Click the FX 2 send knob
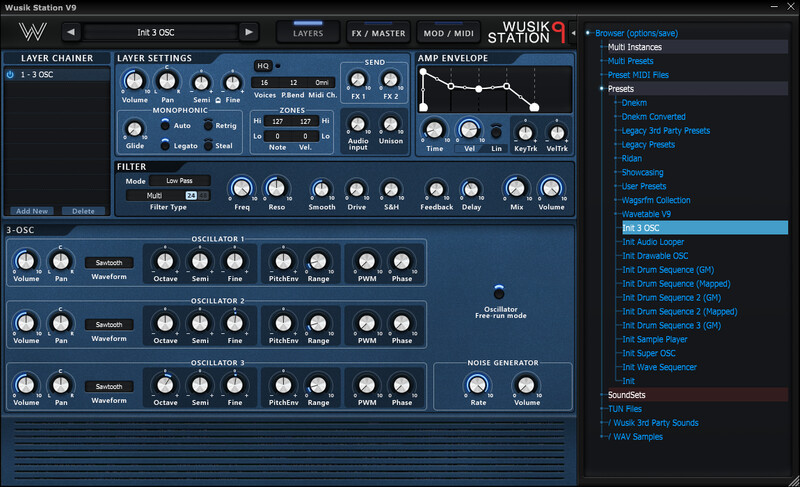Screen dimensions: 800x487 tap(390, 80)
